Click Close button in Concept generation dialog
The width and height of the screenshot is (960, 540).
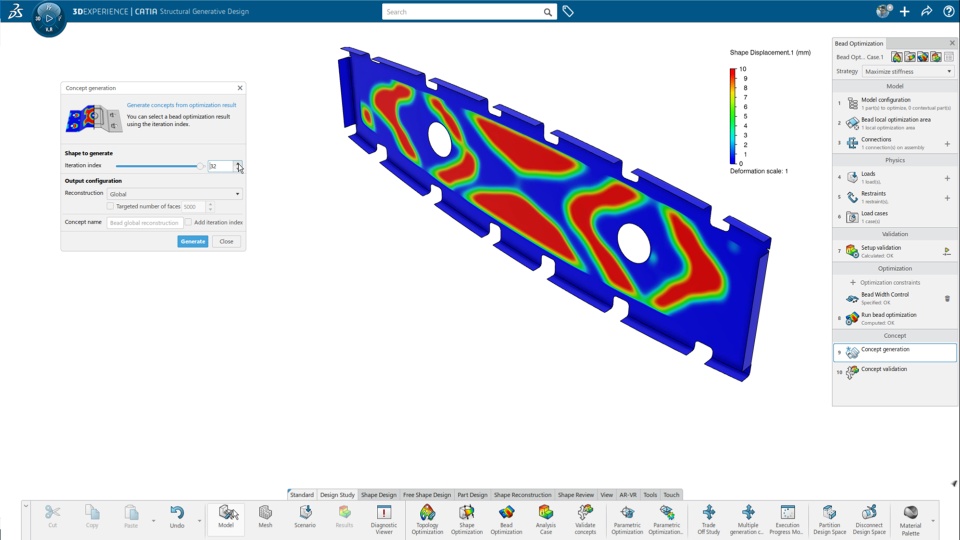pyautogui.click(x=227, y=241)
